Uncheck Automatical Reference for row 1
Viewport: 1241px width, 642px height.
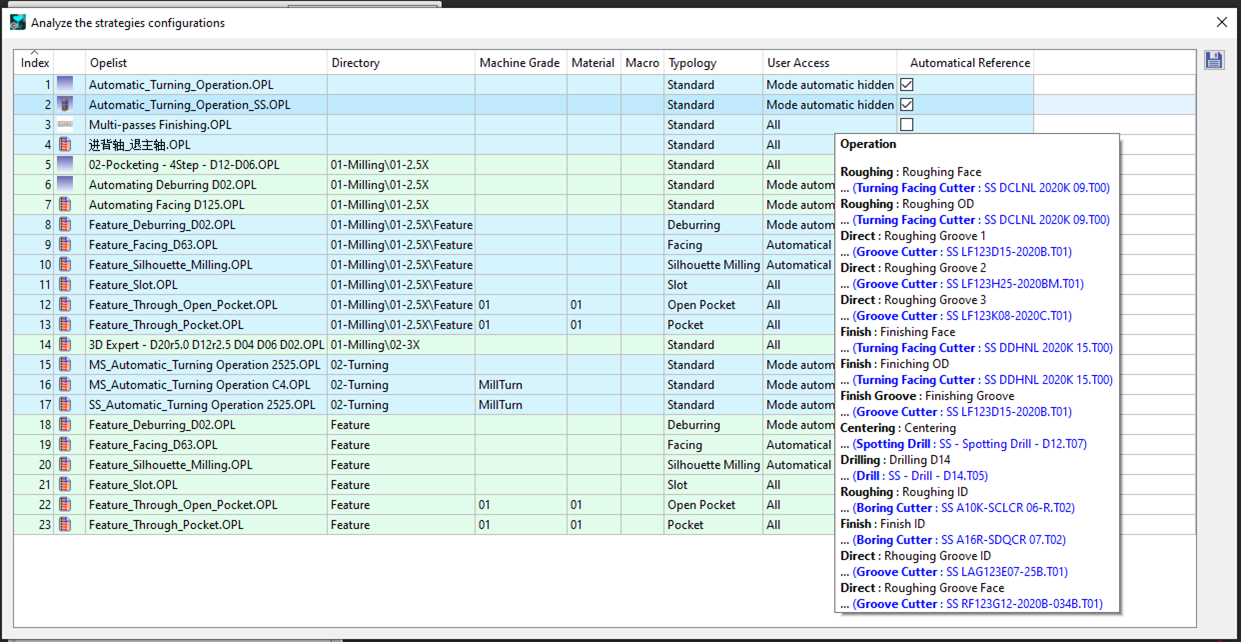tap(907, 85)
